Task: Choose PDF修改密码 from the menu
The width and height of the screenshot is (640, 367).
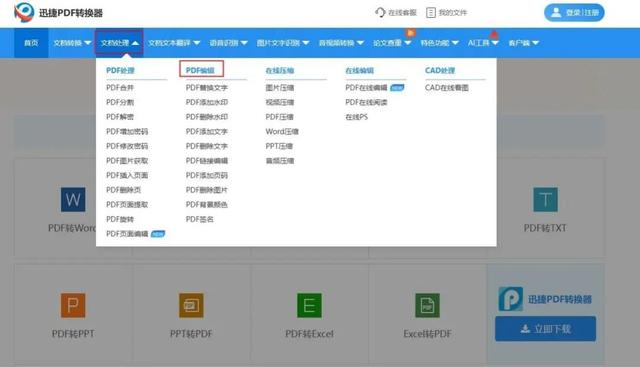Action: [x=127, y=146]
